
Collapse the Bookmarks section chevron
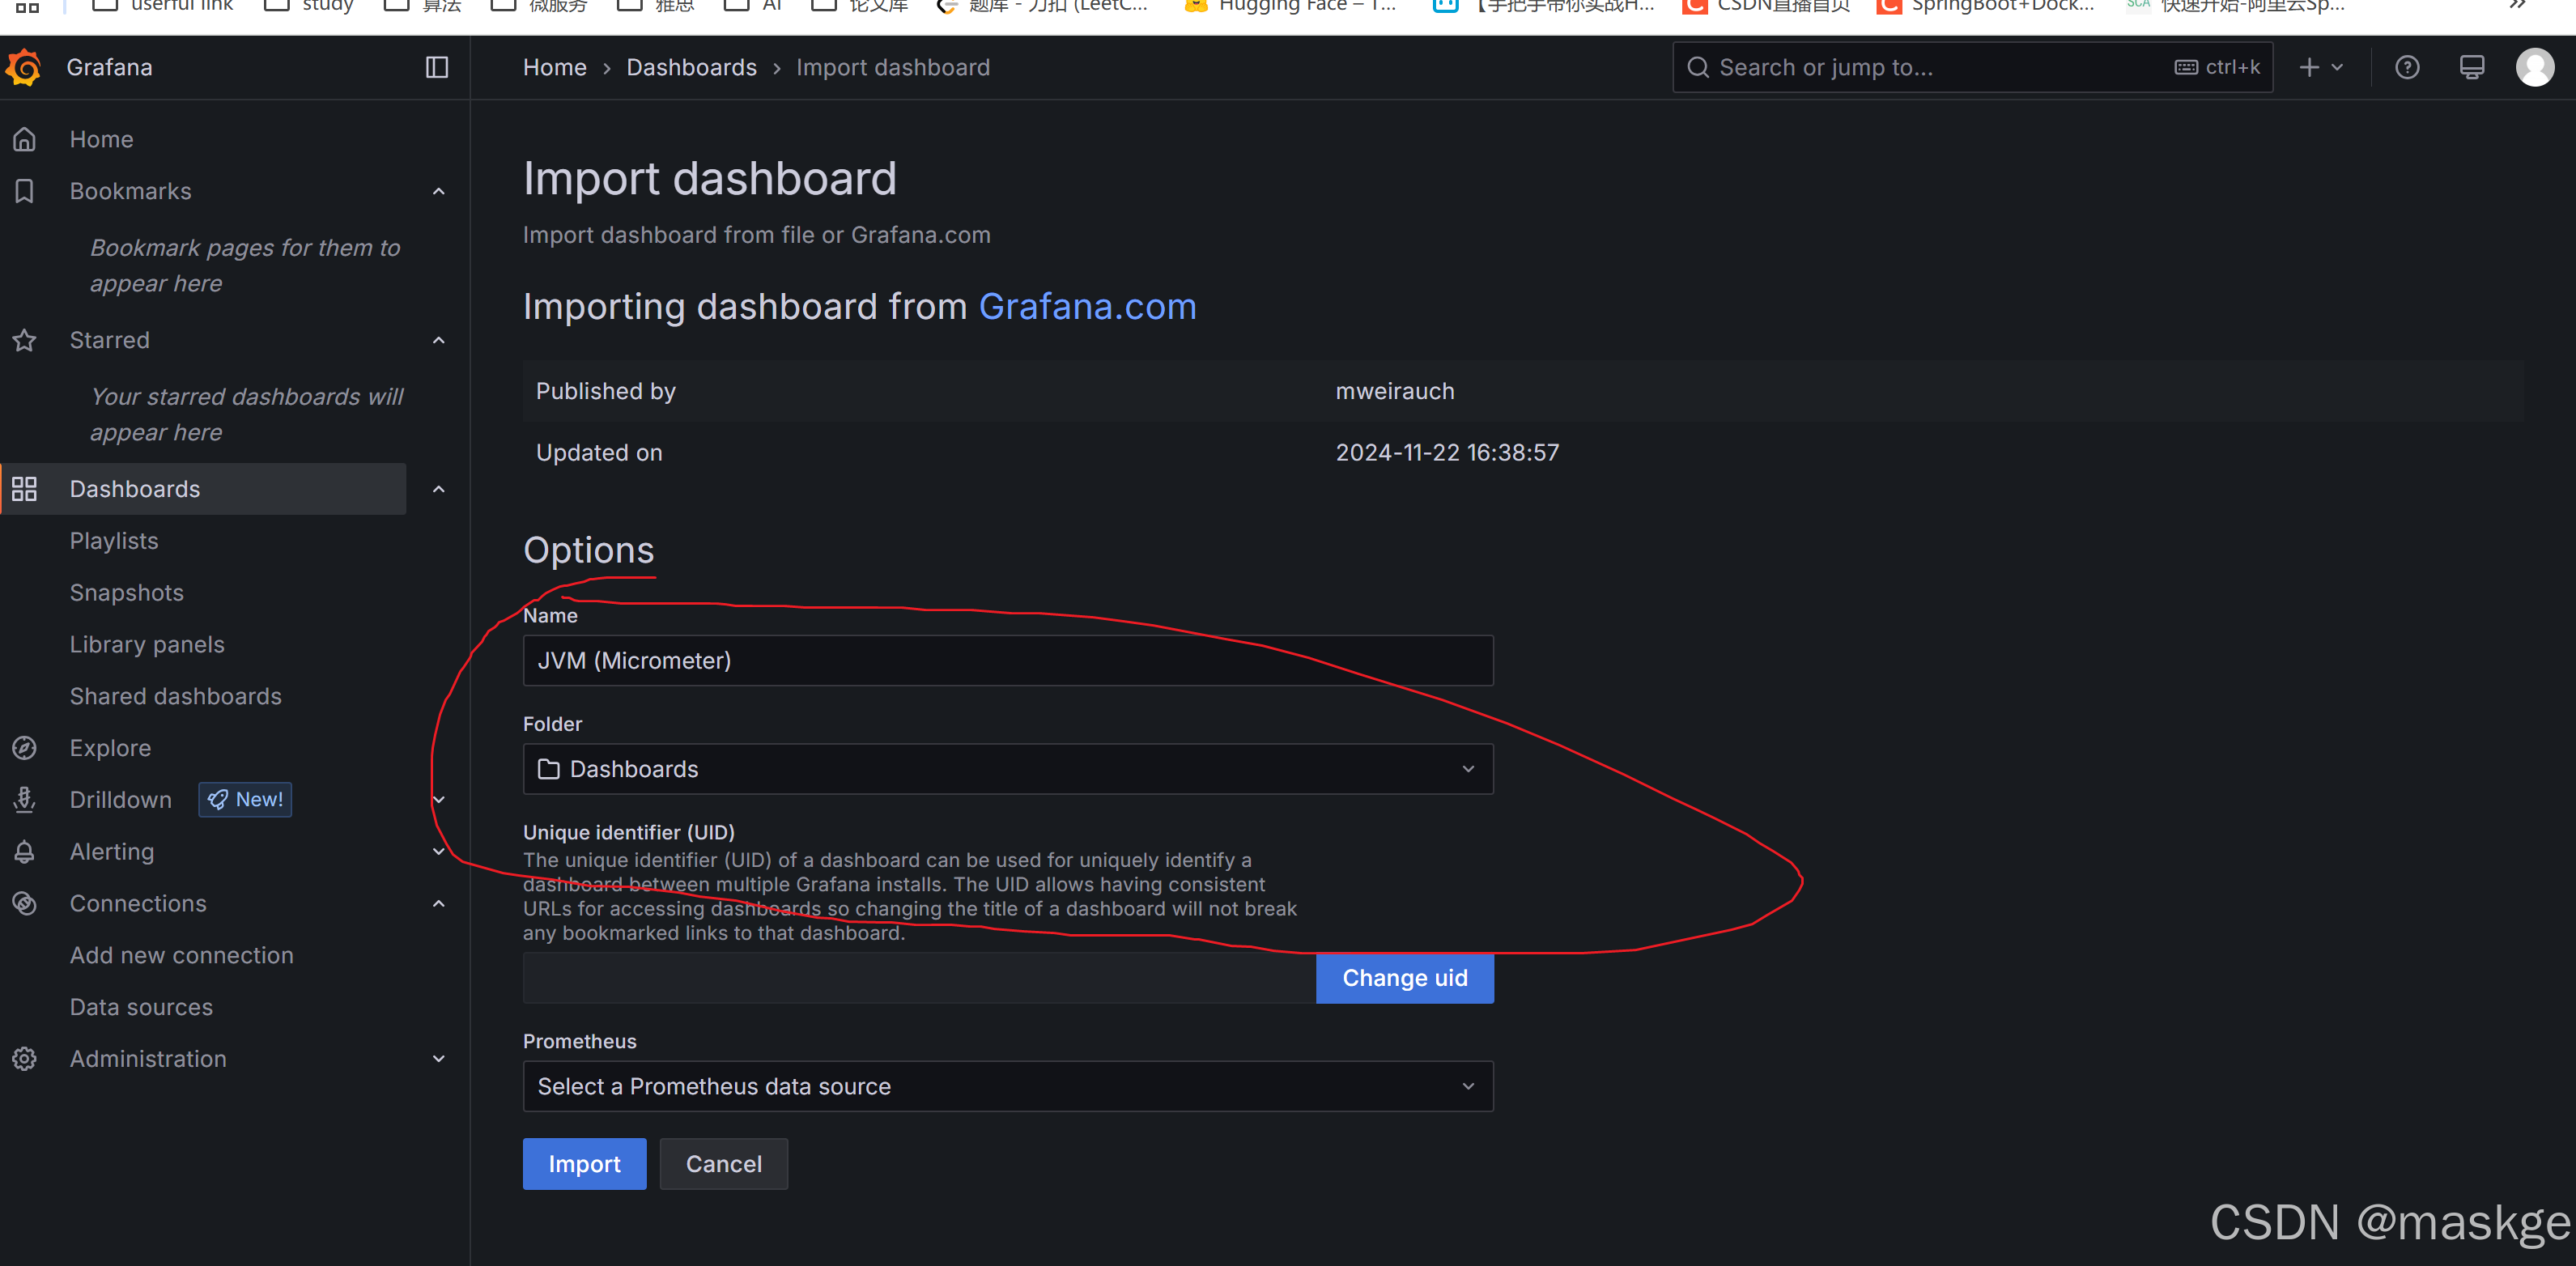coord(438,191)
